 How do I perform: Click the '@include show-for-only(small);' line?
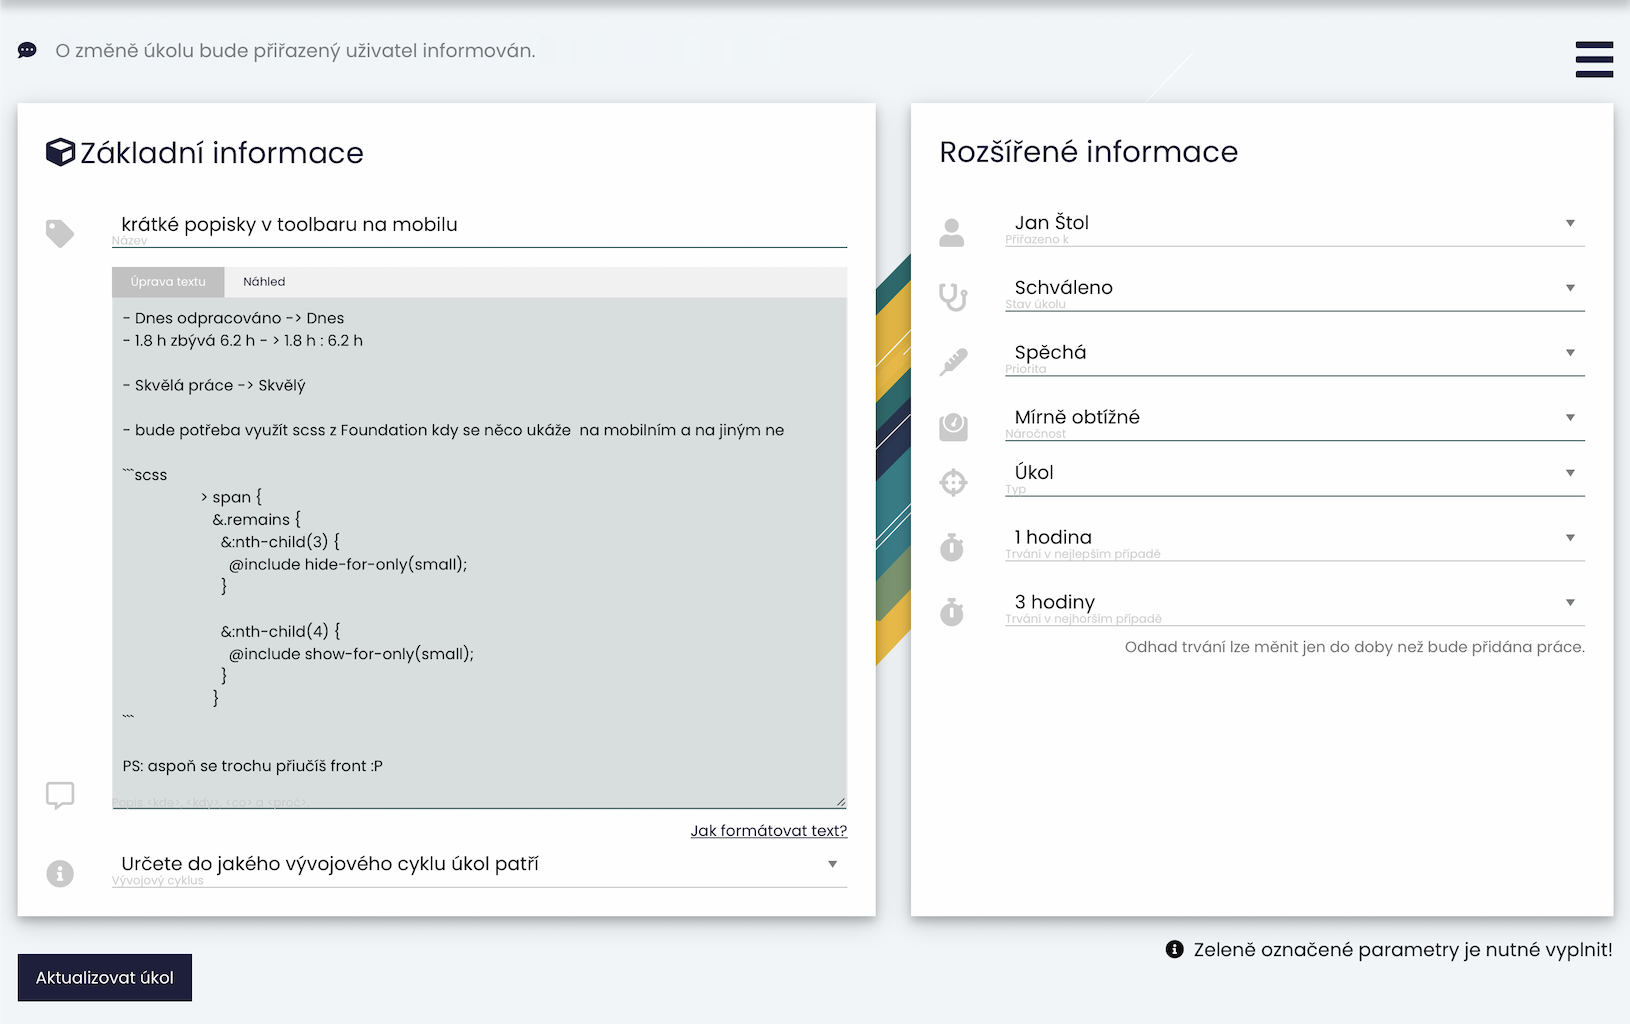[351, 654]
